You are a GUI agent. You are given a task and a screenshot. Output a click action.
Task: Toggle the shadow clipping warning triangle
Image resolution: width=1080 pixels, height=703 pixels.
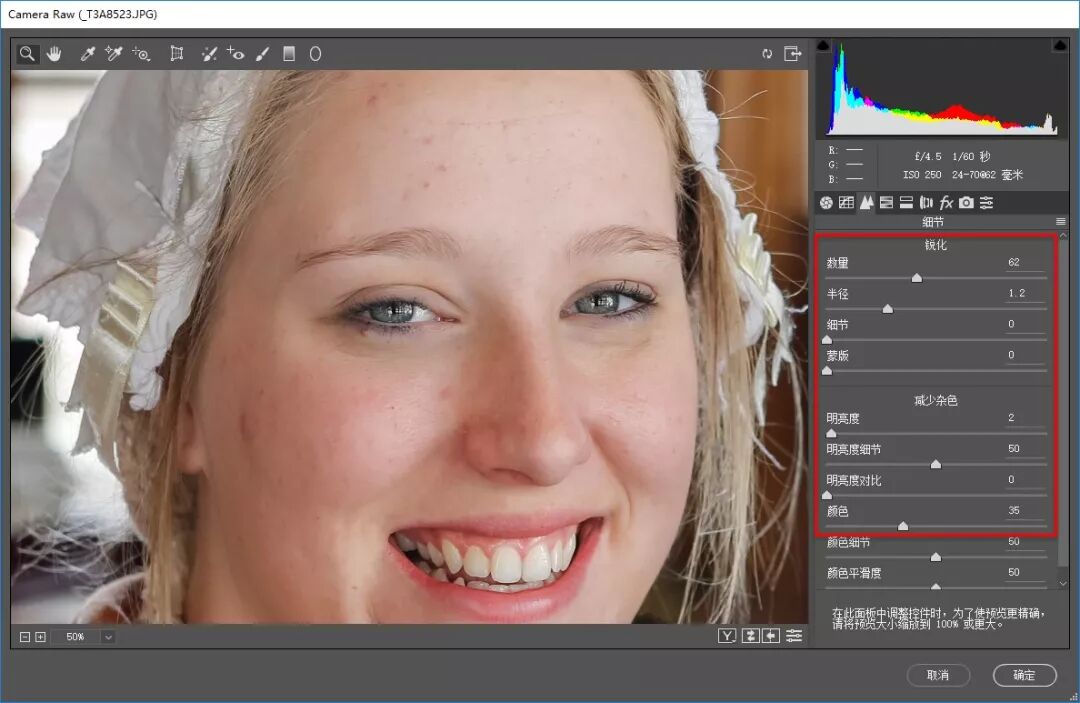pos(822,45)
